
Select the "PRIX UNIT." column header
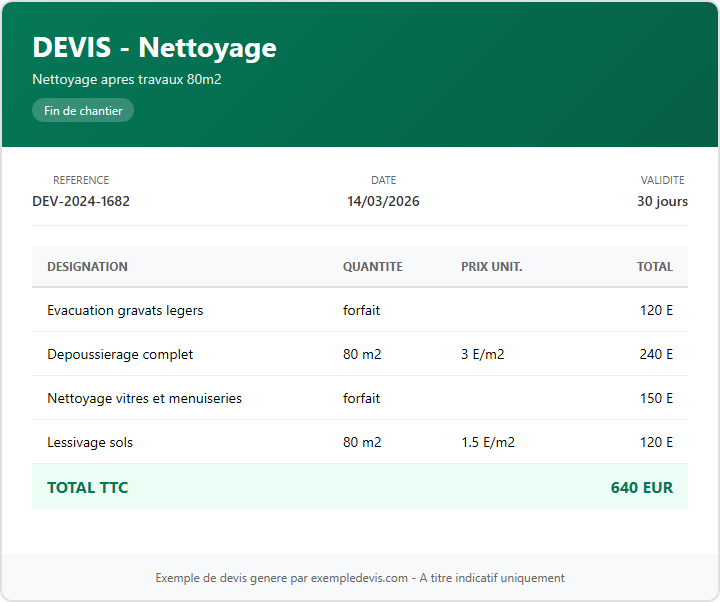click(491, 267)
